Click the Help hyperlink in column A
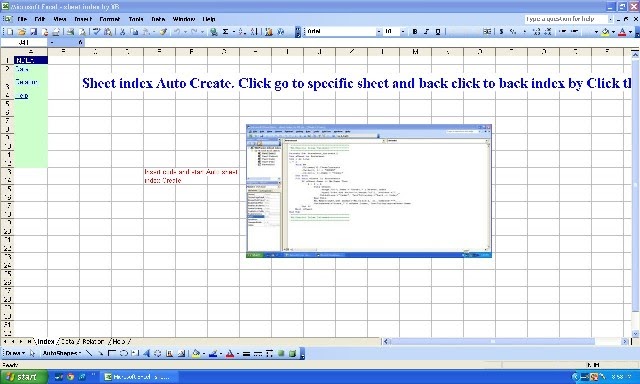This screenshot has height=384, width=640. [22, 96]
